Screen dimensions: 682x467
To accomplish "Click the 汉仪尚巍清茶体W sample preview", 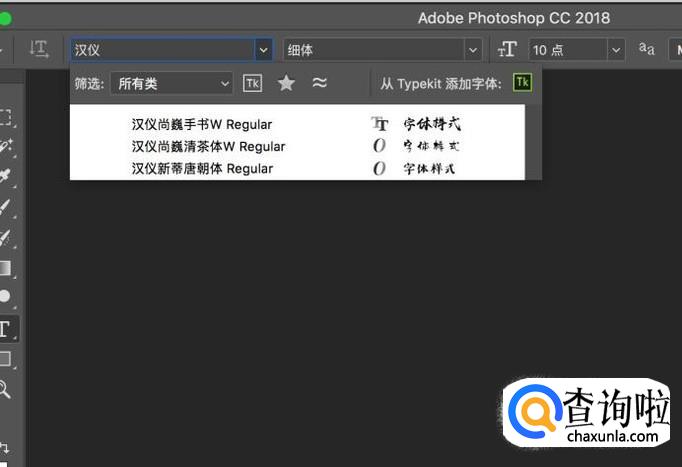I will point(431,146).
